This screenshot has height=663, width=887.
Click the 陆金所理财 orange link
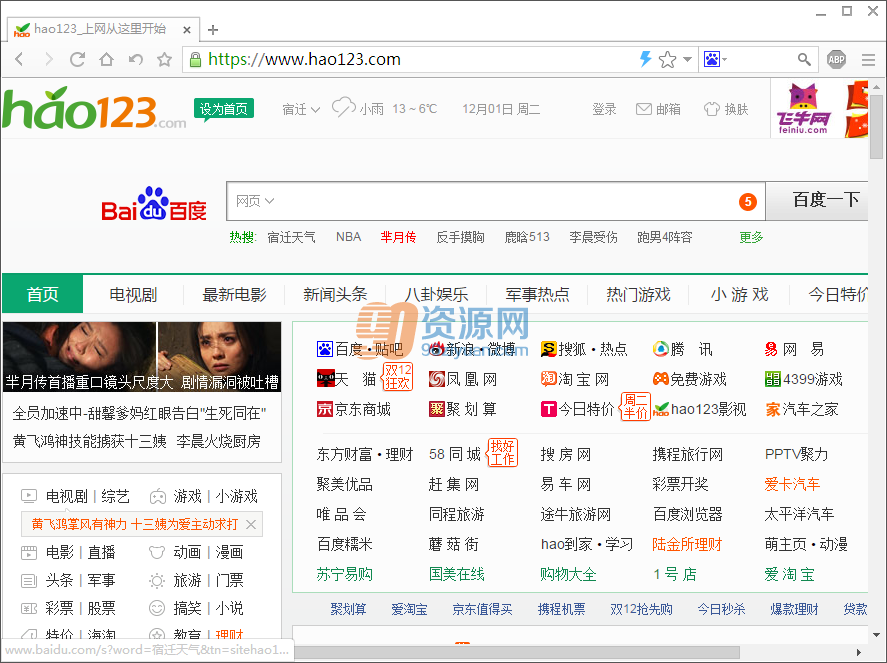tap(687, 544)
